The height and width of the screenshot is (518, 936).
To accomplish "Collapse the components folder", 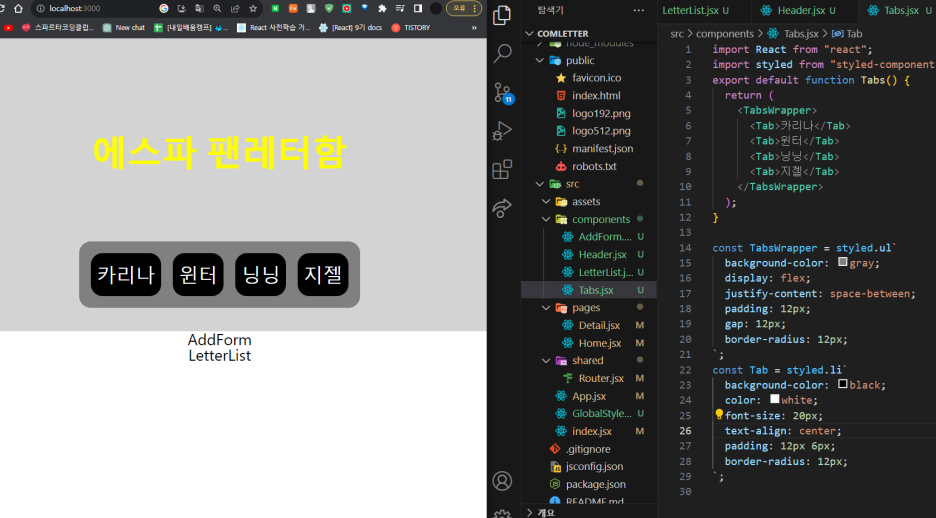I will [x=546, y=219].
